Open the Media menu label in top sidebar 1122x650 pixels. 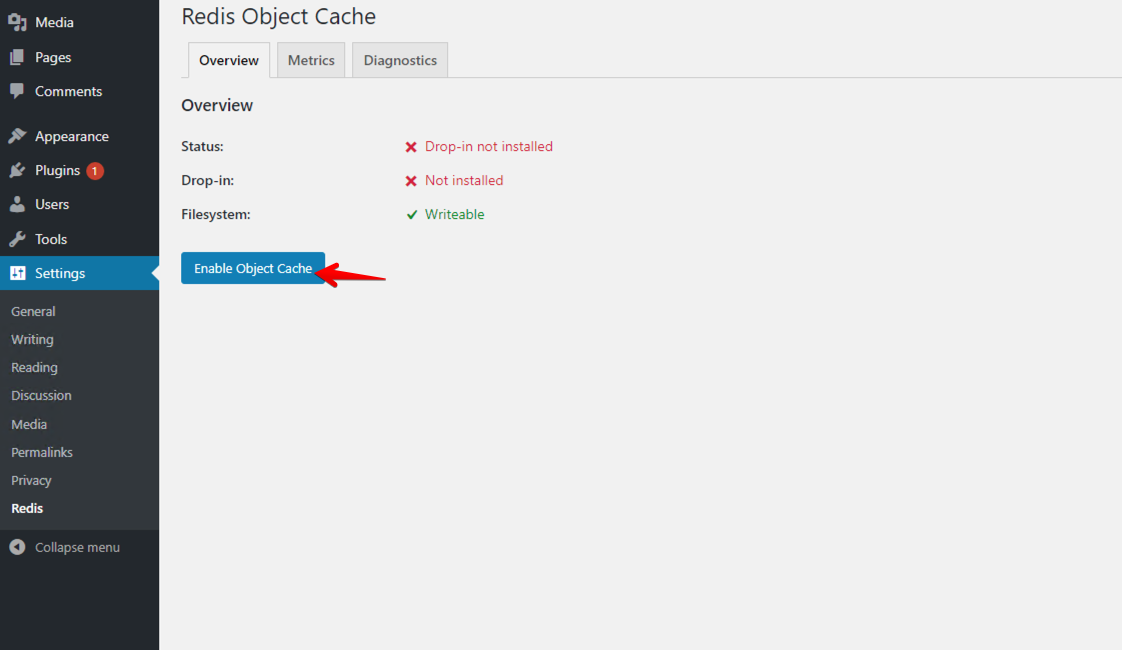click(54, 22)
